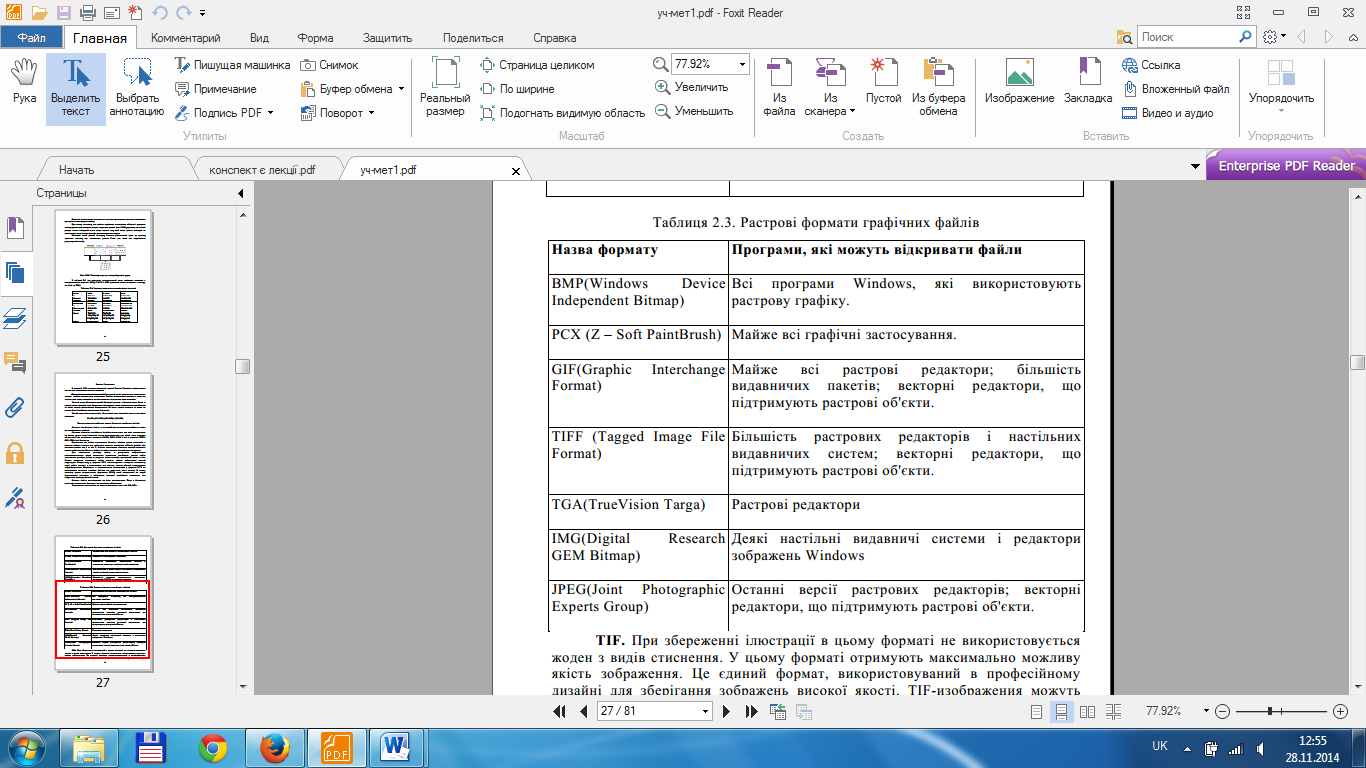
Task: Activate the Выделить текст tool
Action: coord(76,89)
